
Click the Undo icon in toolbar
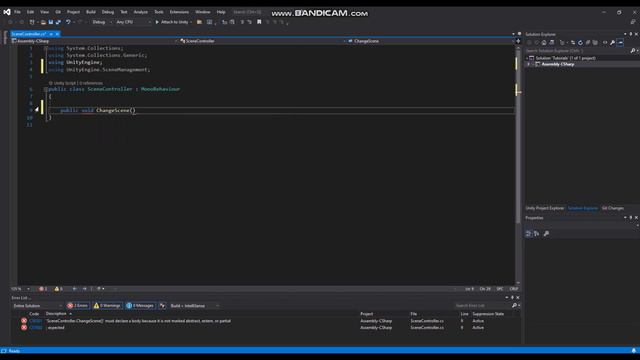[68, 22]
